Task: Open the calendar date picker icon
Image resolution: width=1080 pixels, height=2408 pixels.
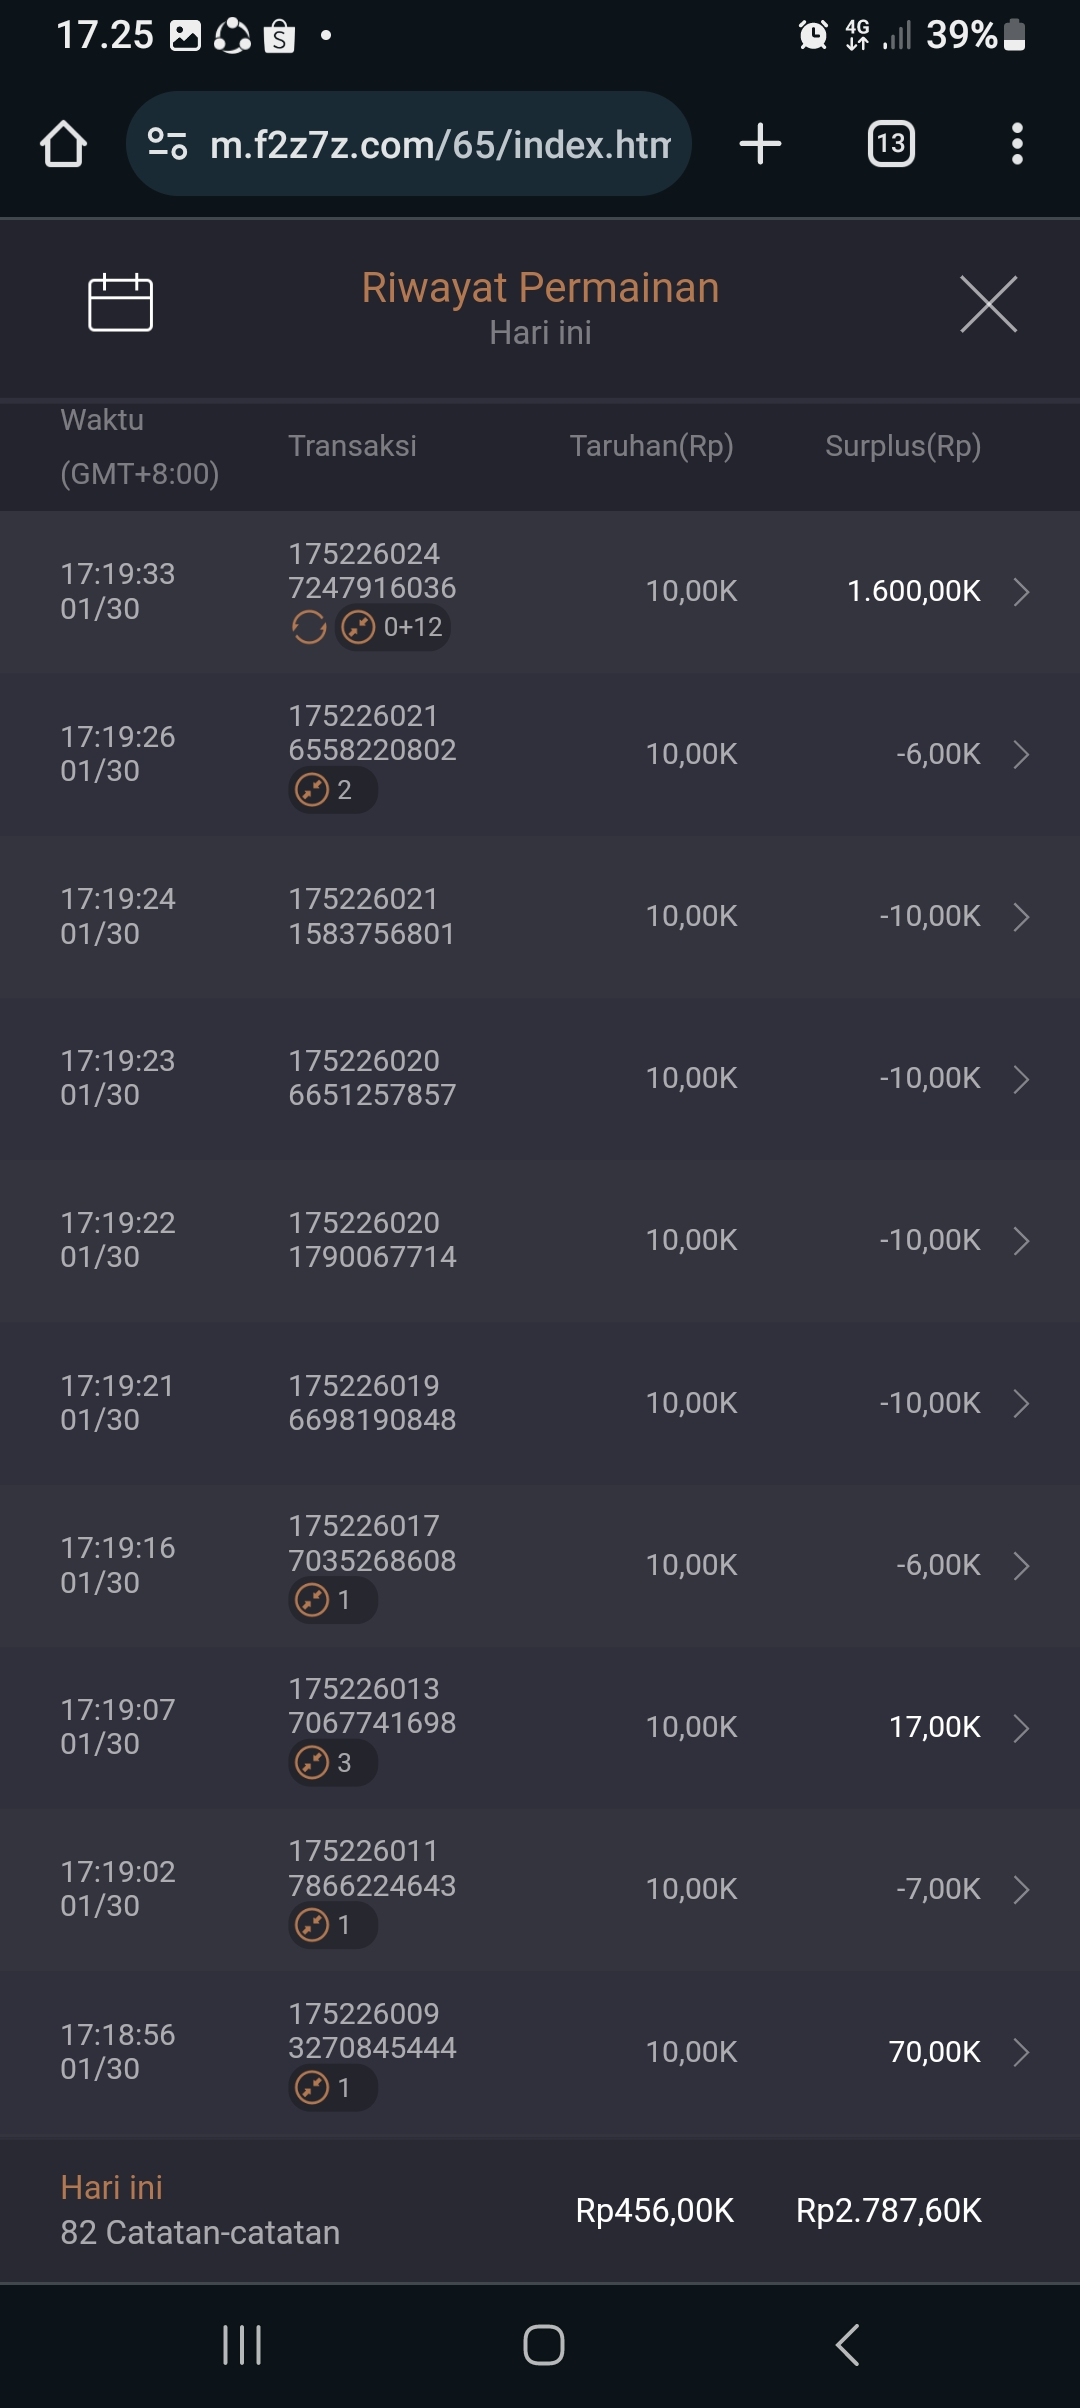Action: 120,302
